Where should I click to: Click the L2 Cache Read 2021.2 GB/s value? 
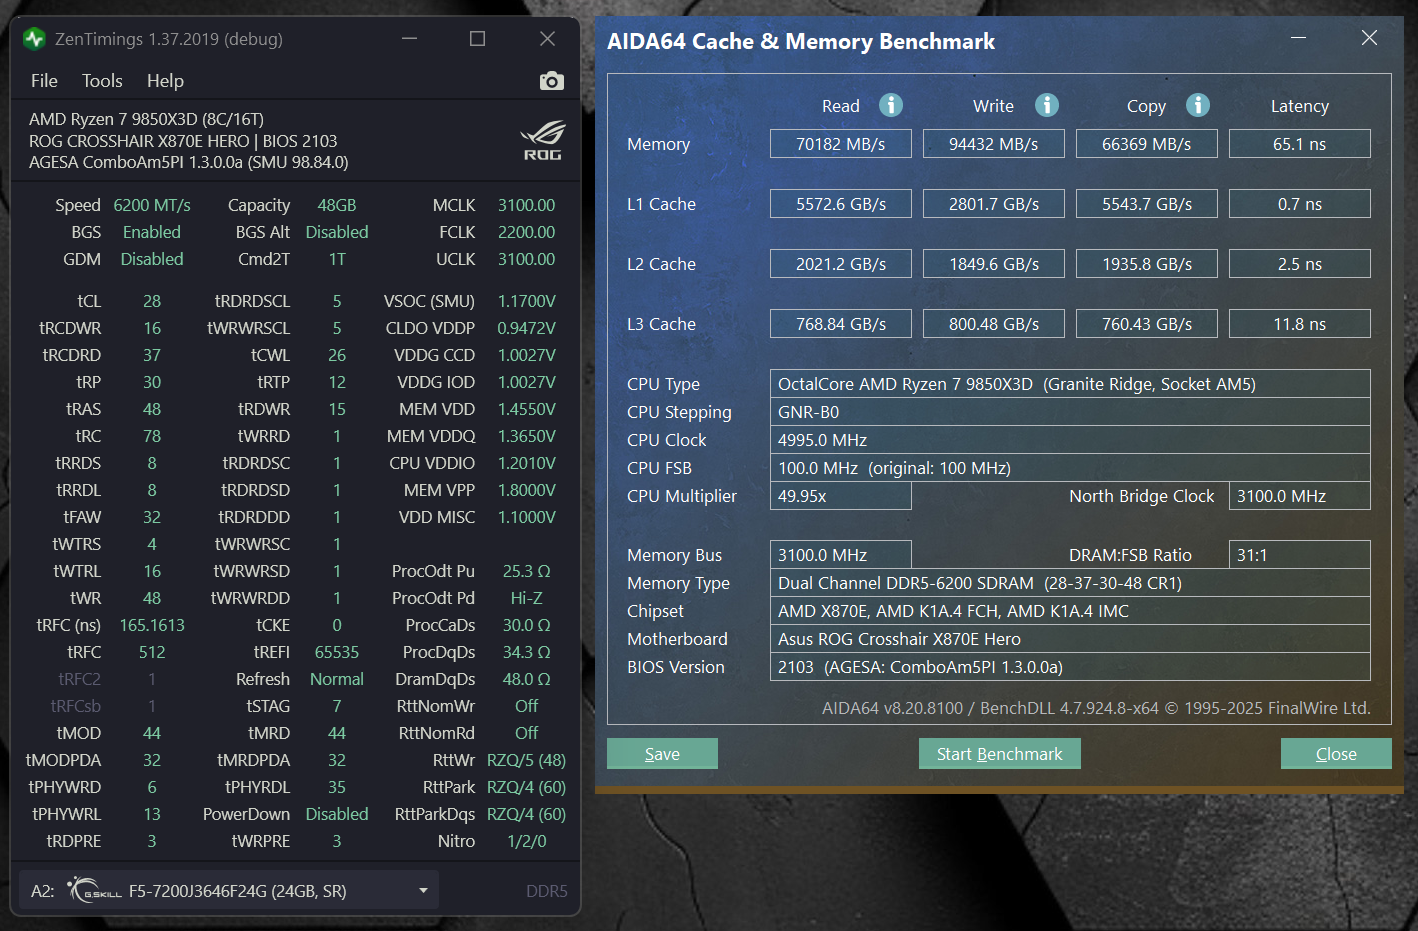[x=841, y=264]
